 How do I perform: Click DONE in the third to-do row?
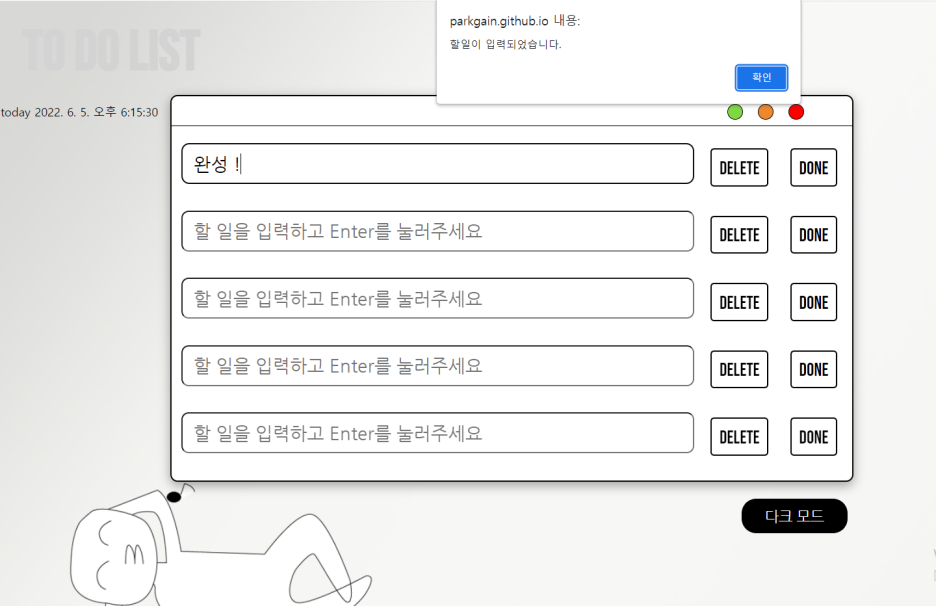[x=814, y=302]
